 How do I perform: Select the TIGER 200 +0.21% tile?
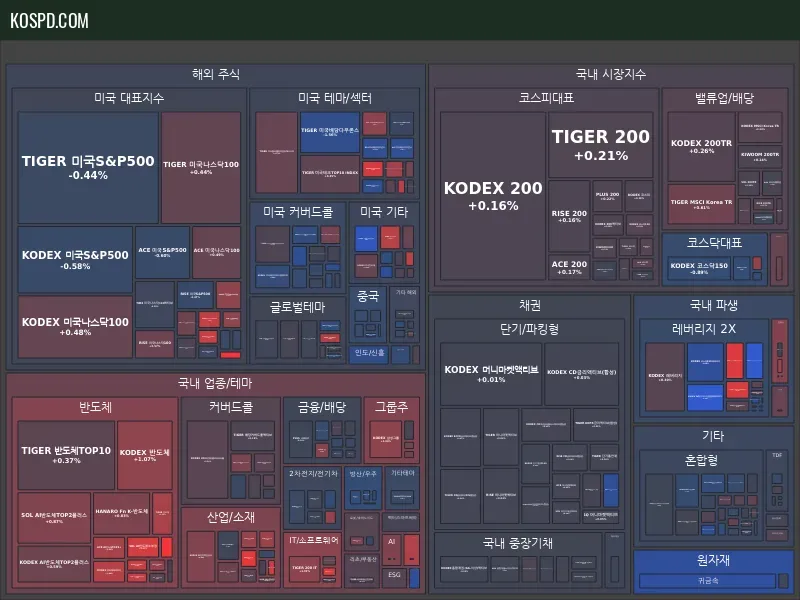[x=601, y=145]
